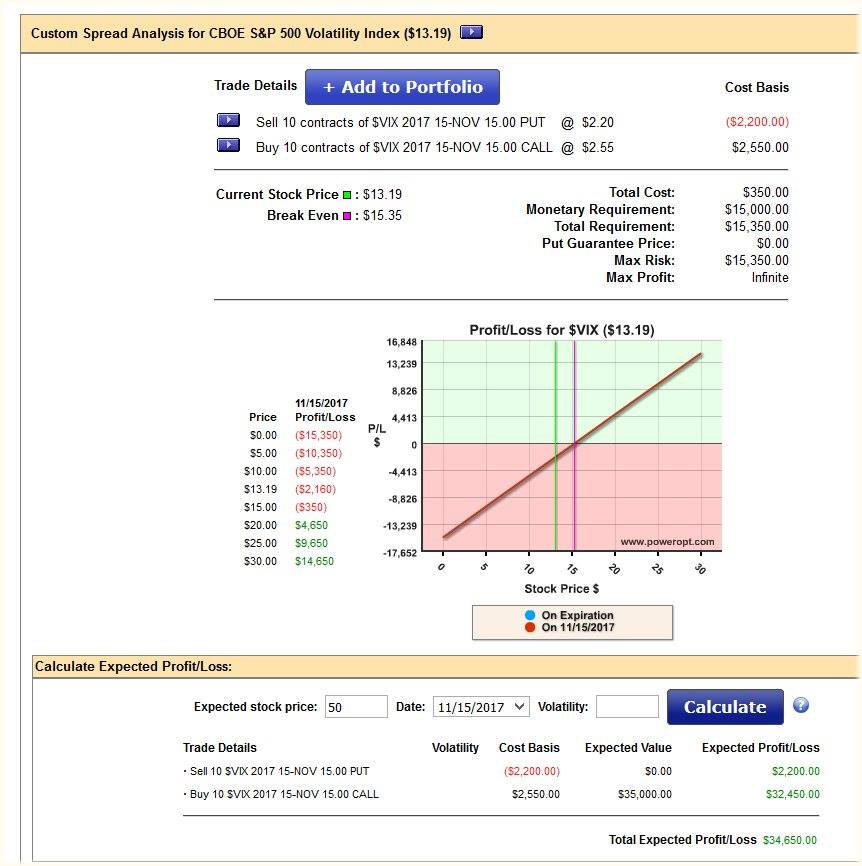Open the help question mark icon

[x=800, y=705]
